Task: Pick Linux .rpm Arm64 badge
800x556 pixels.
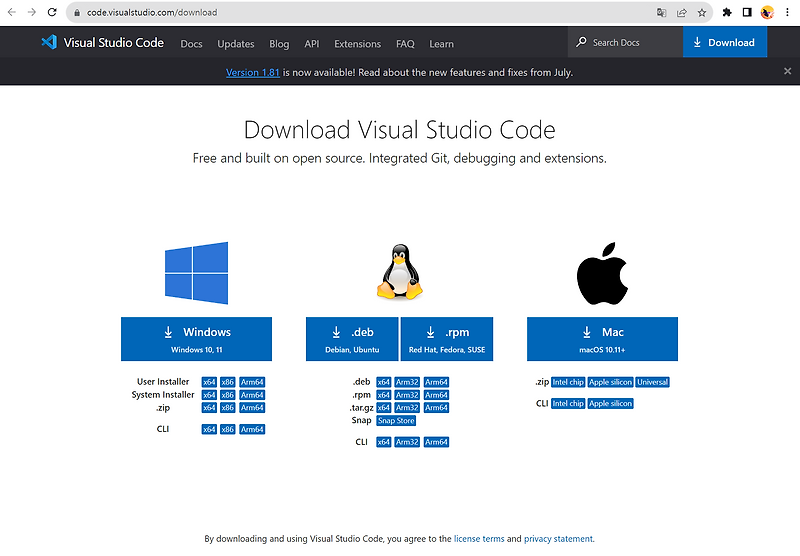Action: coord(436,395)
